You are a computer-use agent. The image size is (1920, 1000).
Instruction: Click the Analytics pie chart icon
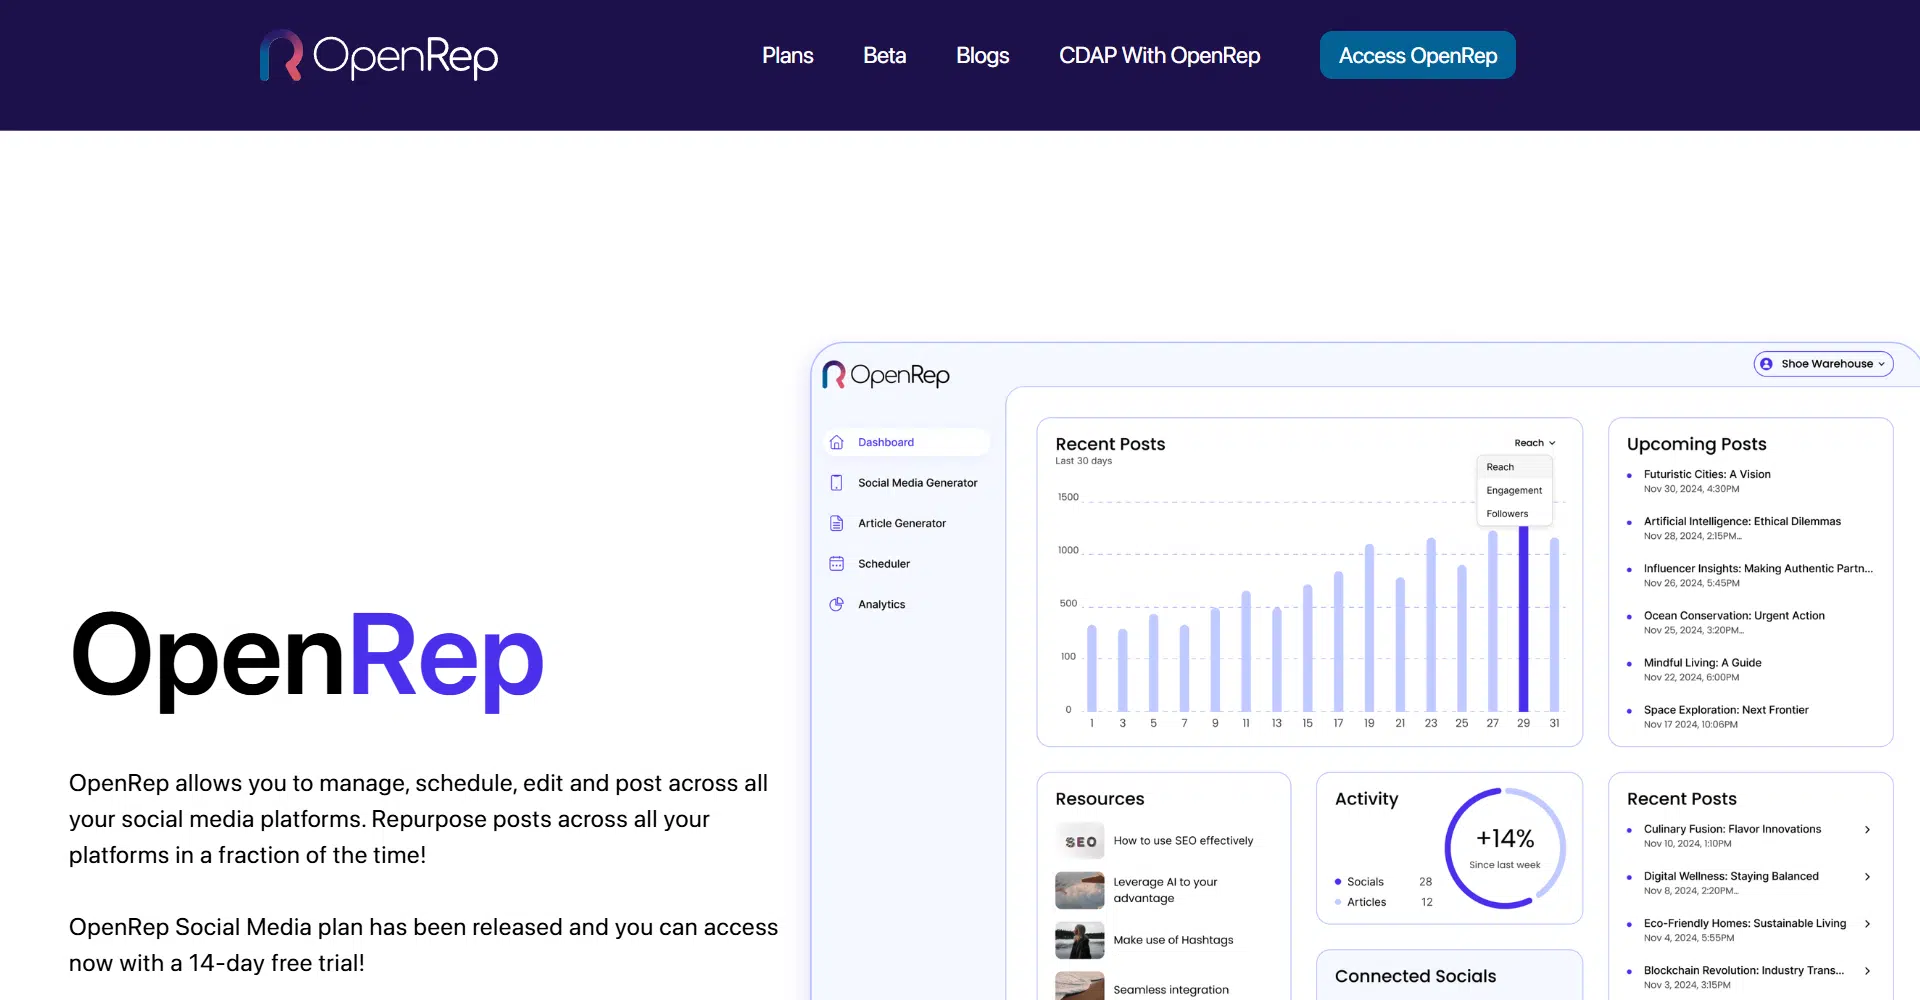point(837,604)
